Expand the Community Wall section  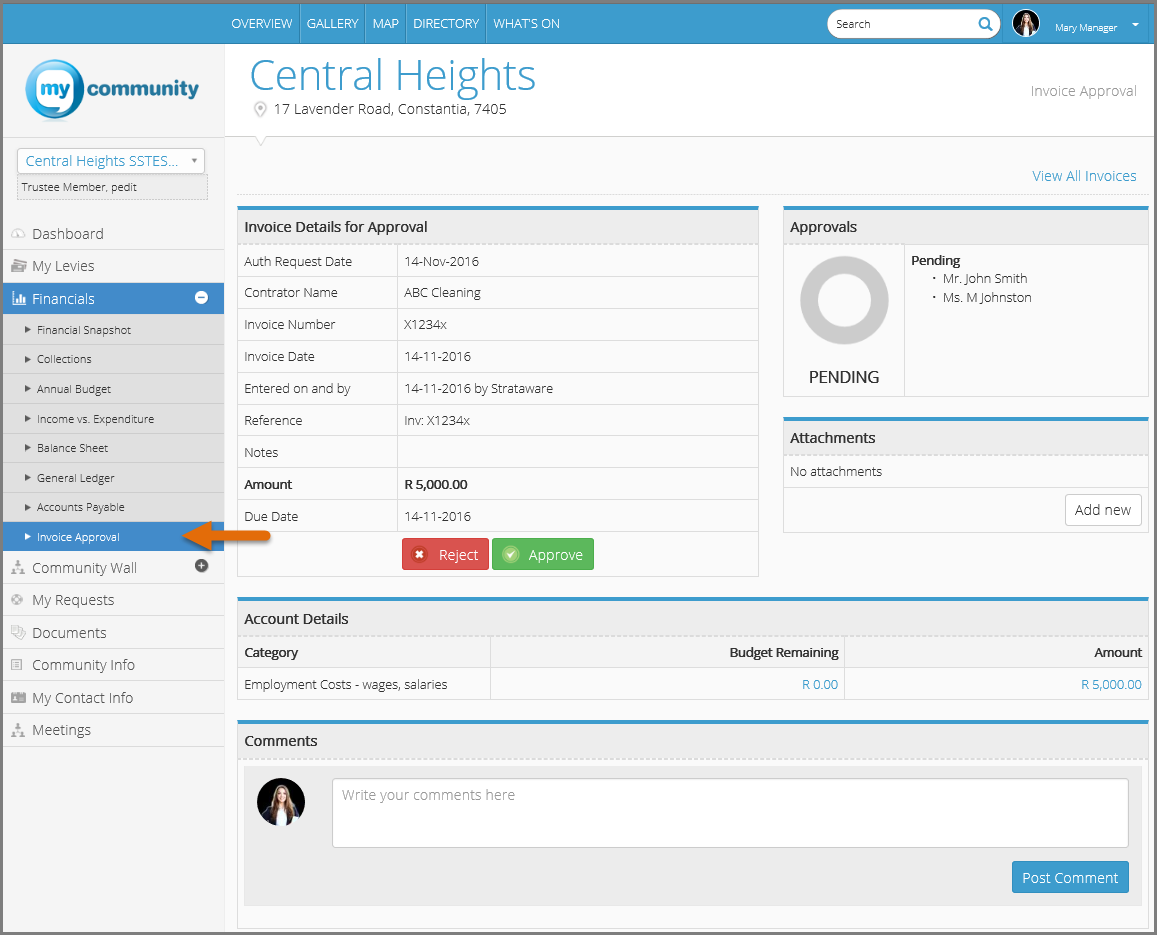pos(201,566)
